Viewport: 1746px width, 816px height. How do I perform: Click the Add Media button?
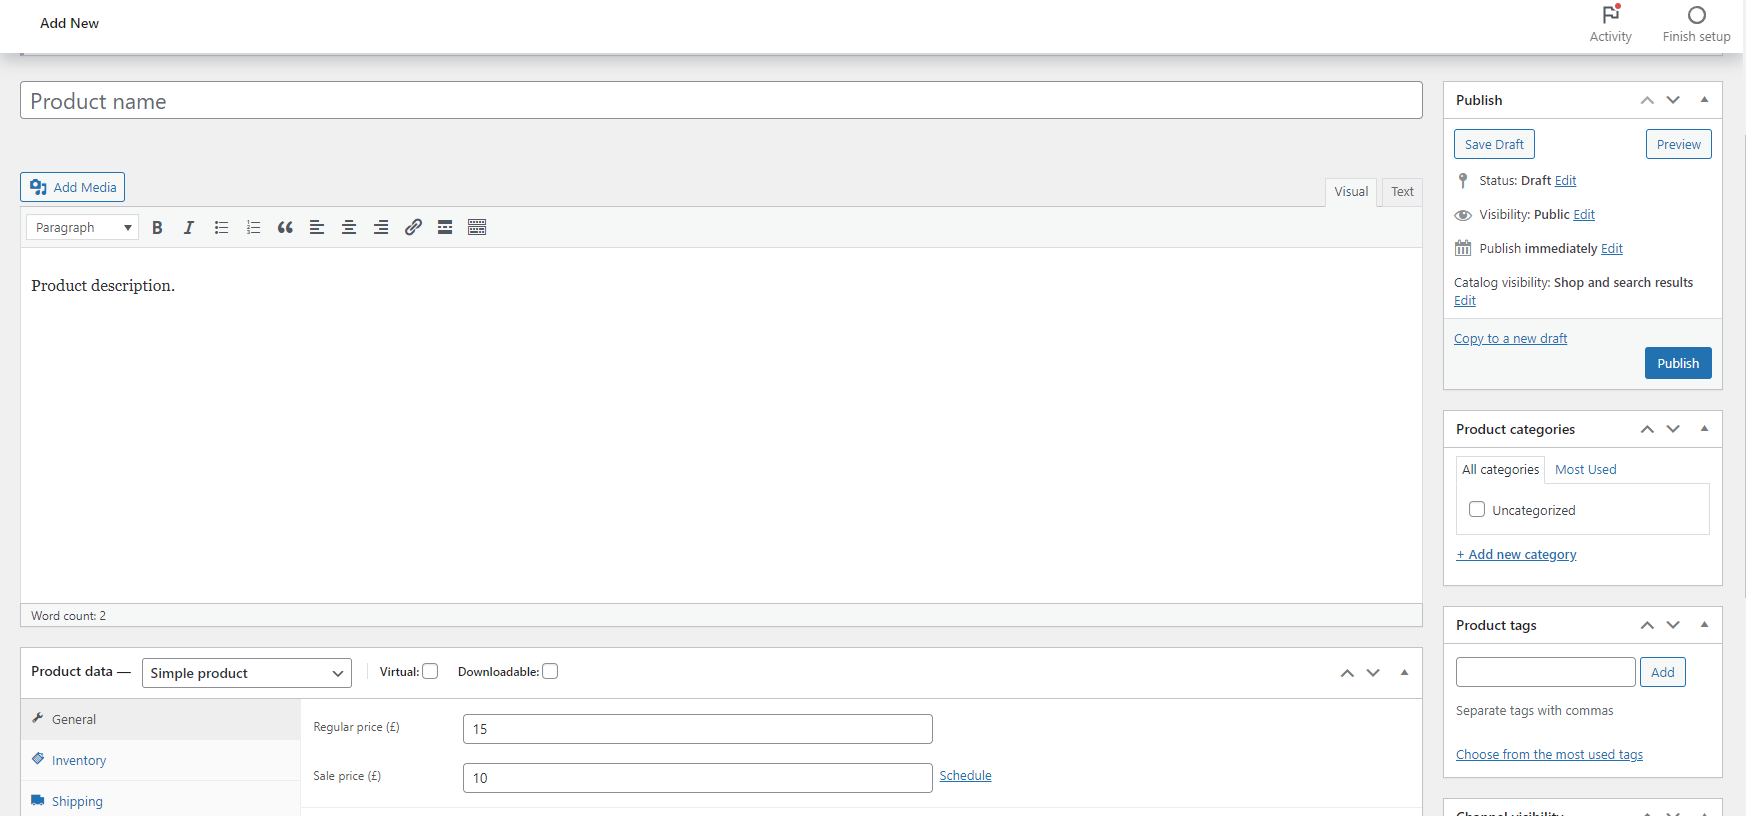pyautogui.click(x=72, y=187)
